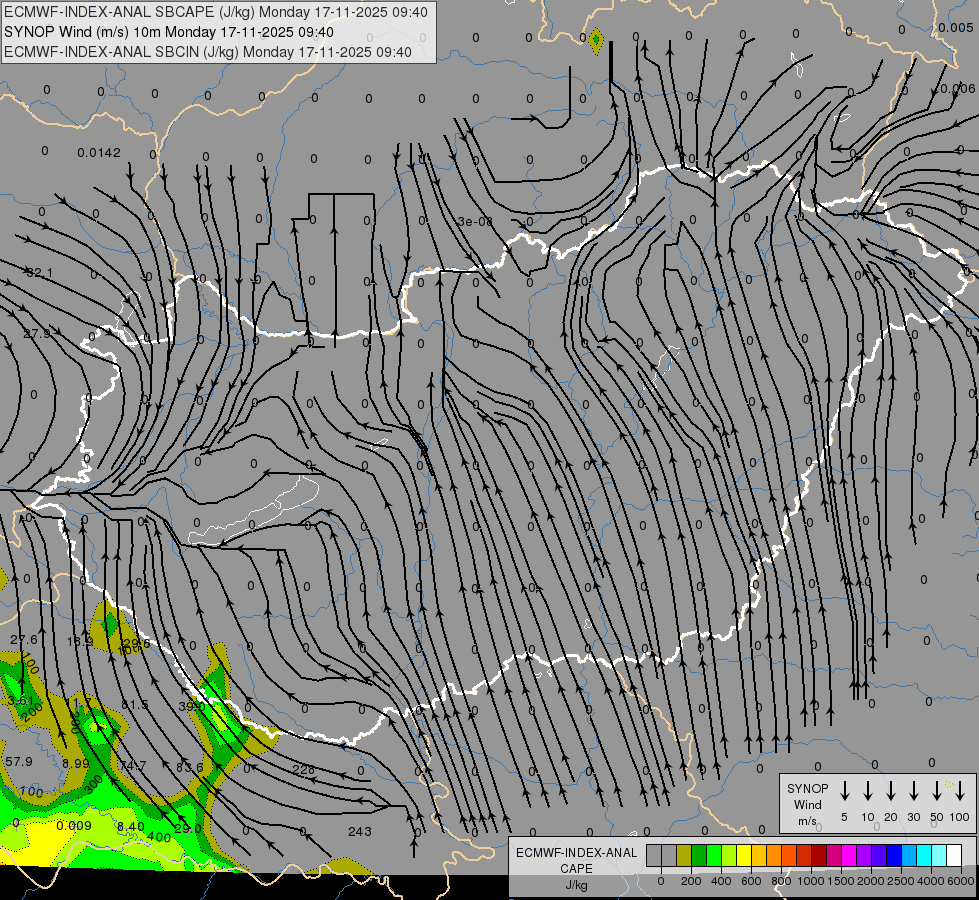Click the 228 value on the map
979x900 pixels.
(x=303, y=769)
